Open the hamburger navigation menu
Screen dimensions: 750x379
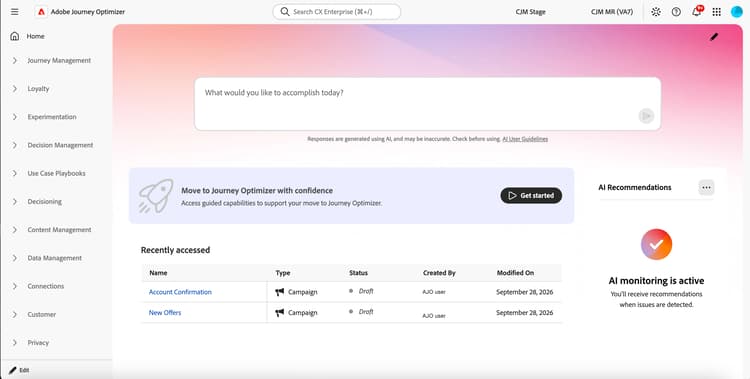pyautogui.click(x=15, y=11)
